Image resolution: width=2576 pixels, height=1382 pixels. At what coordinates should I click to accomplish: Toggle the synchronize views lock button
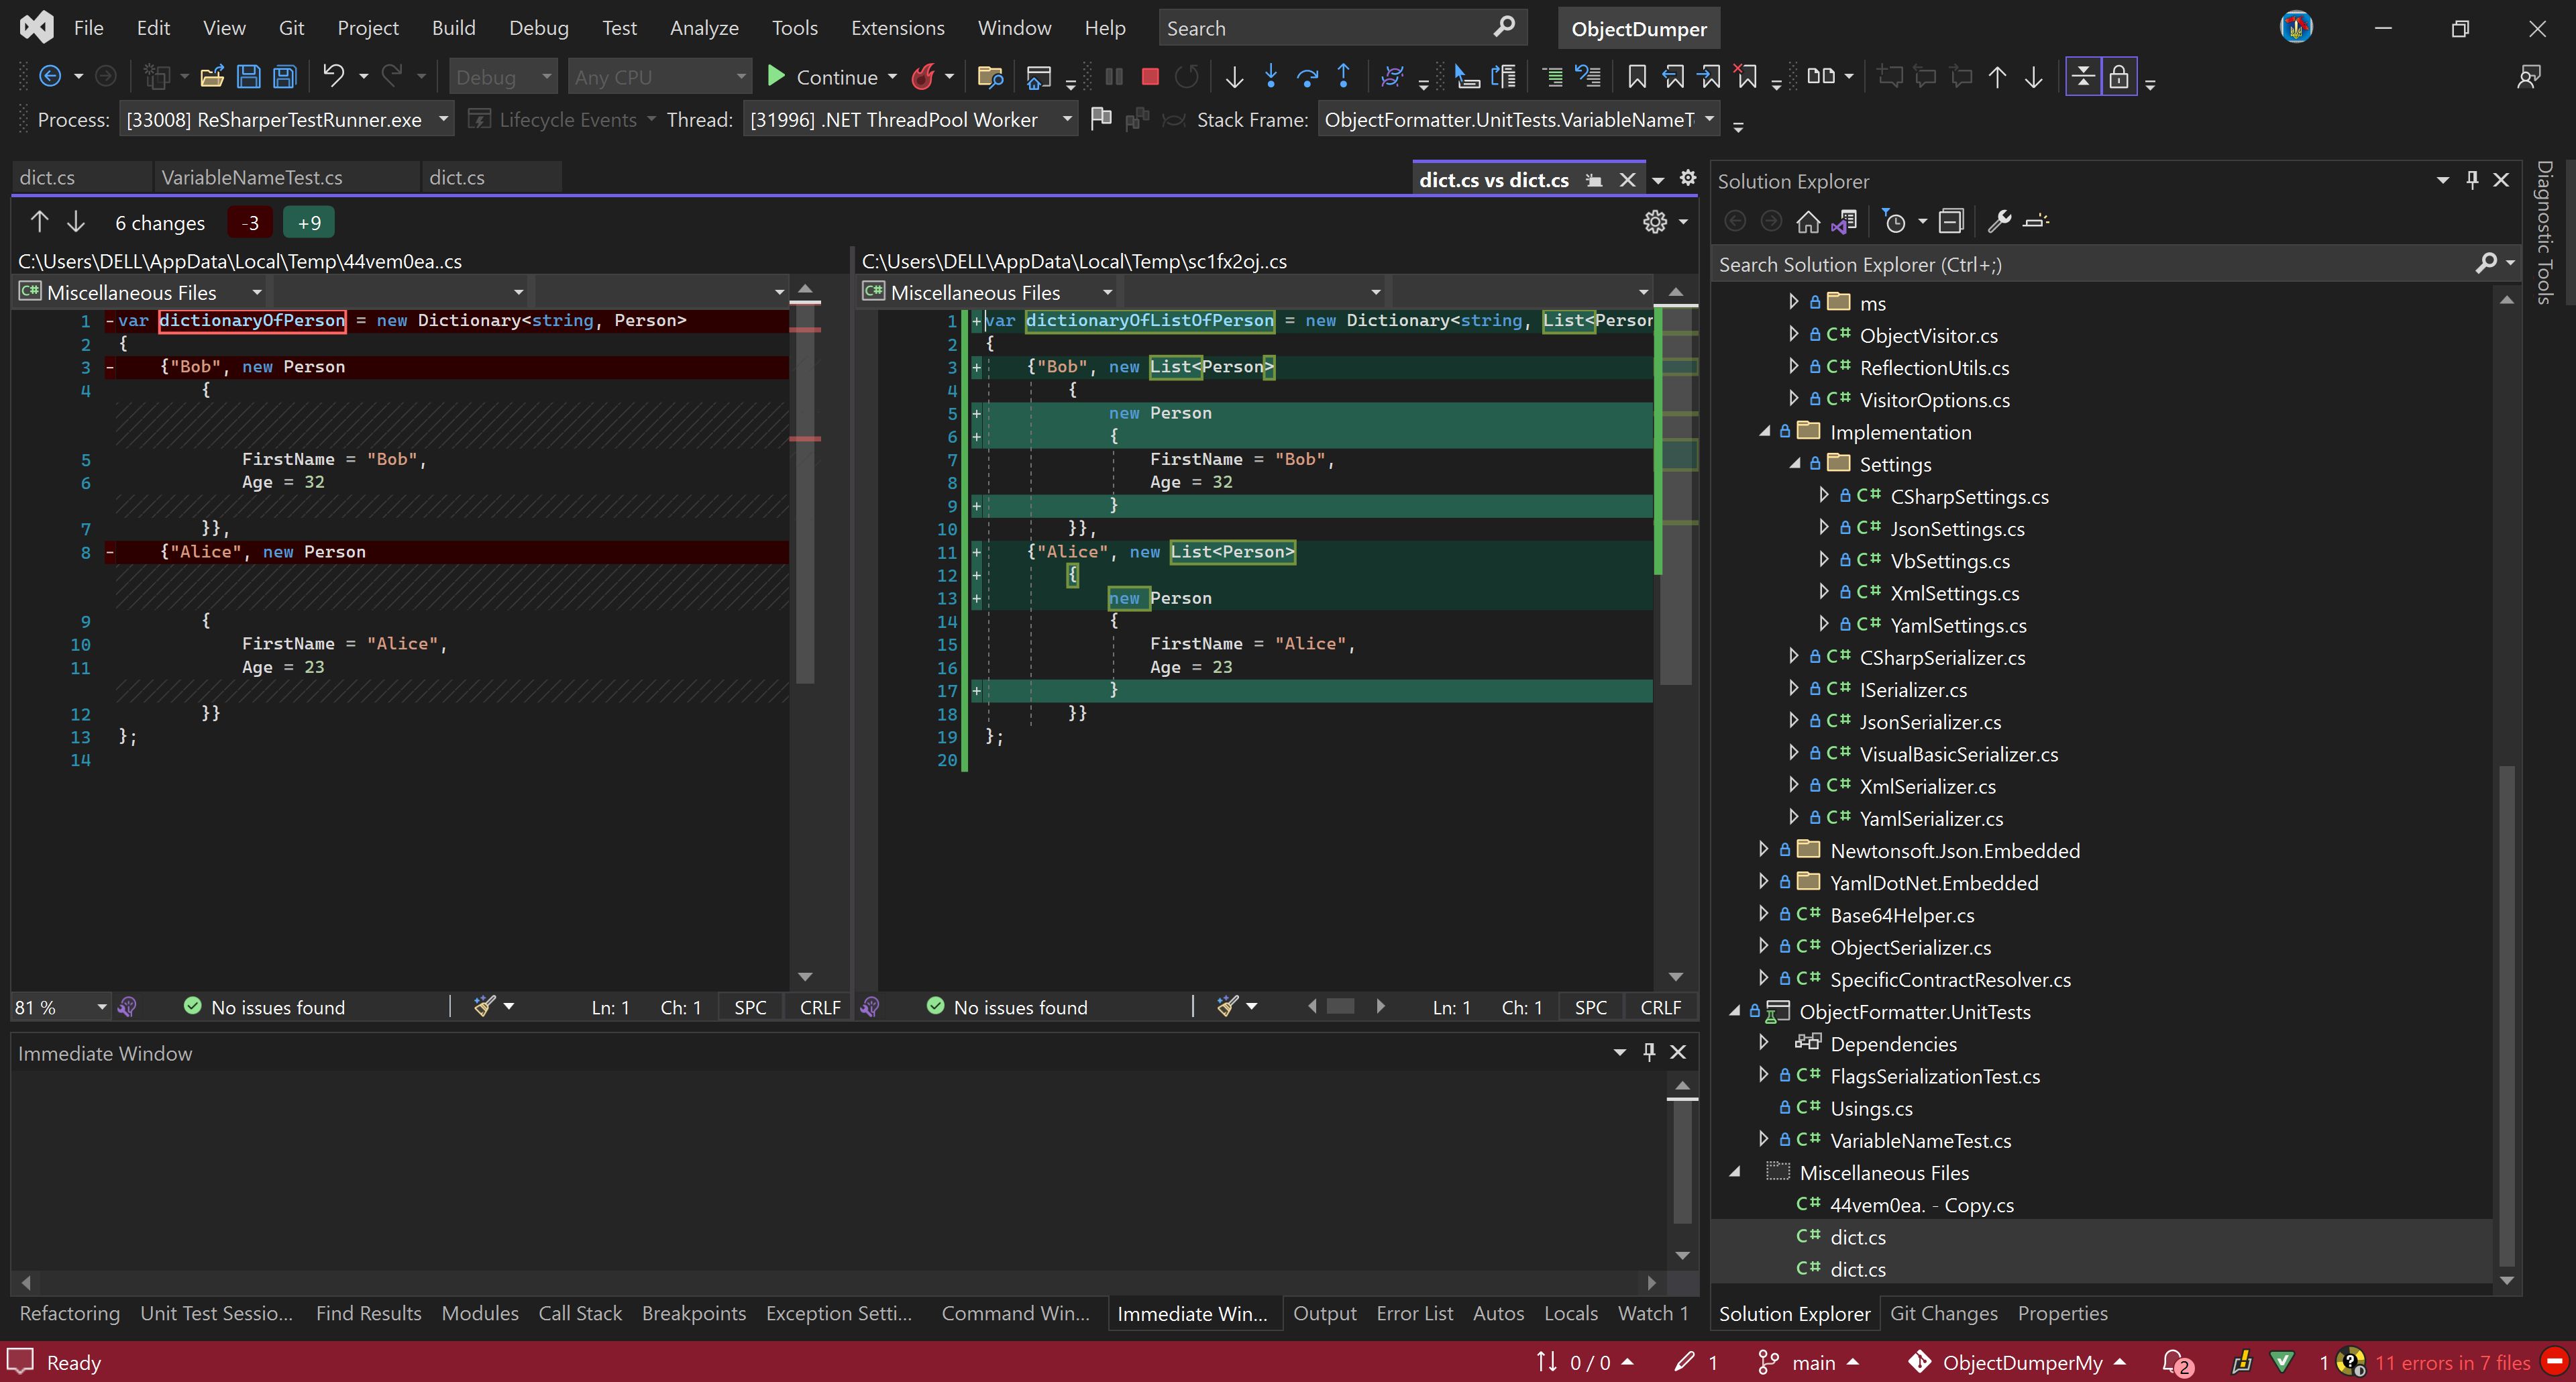point(2119,76)
